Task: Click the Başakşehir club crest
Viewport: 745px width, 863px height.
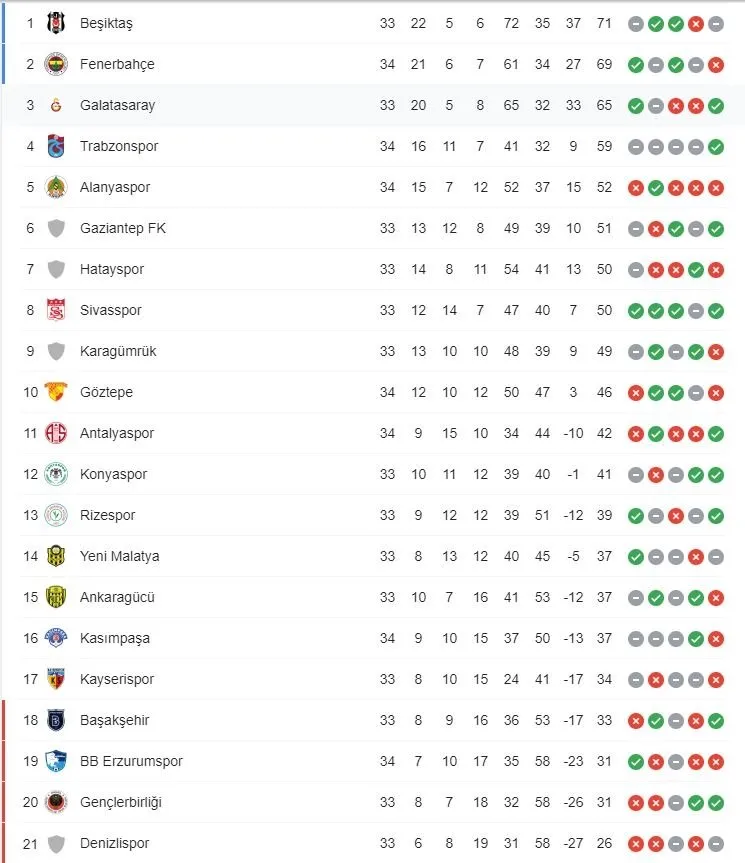Action: point(57,720)
